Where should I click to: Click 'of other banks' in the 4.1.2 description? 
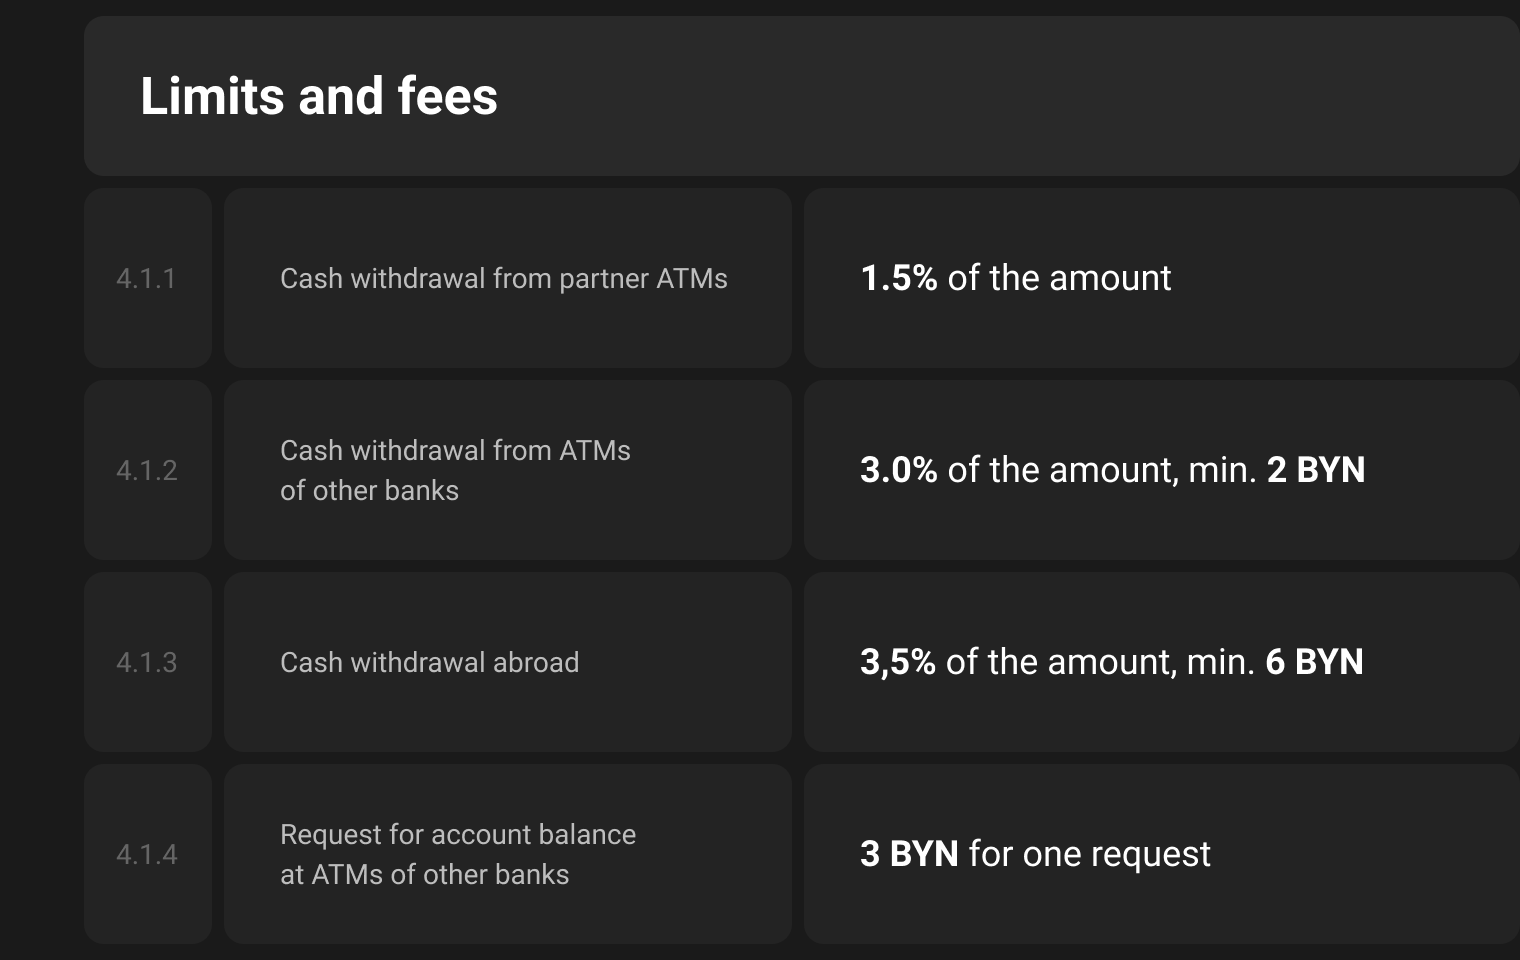click(369, 490)
